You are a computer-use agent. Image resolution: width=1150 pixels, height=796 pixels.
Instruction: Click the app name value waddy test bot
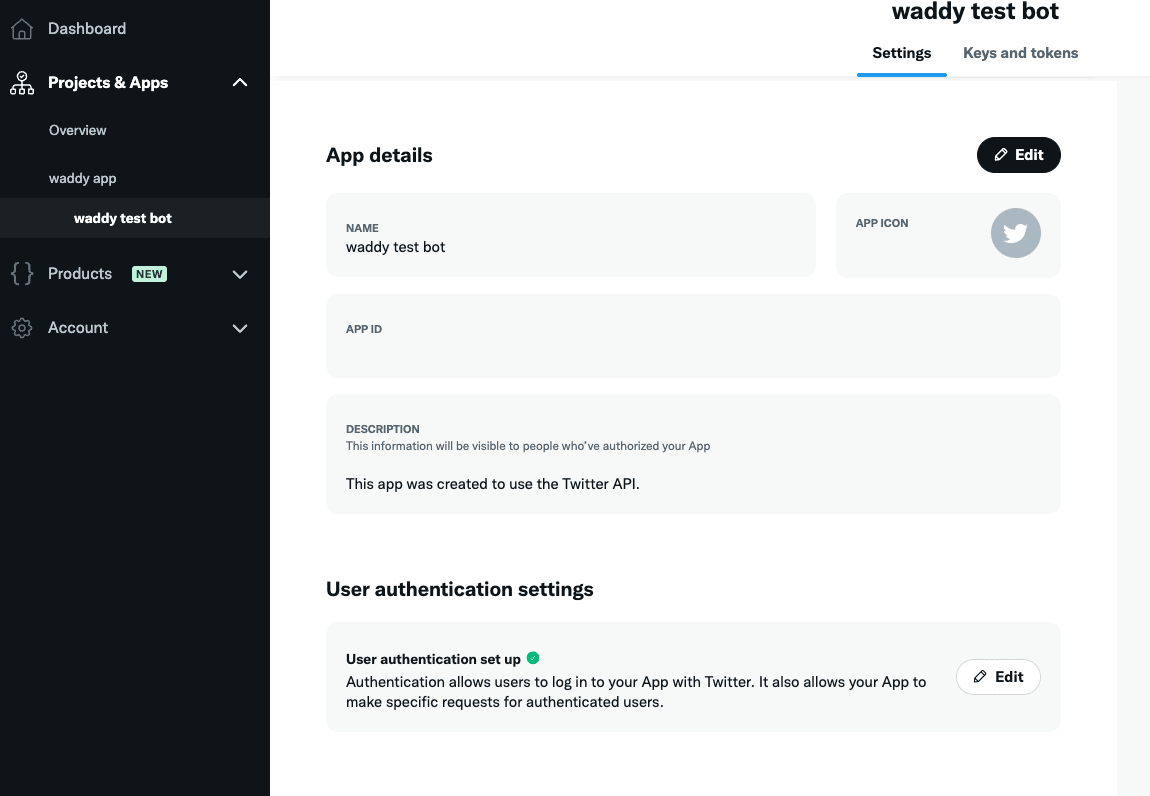tap(395, 247)
